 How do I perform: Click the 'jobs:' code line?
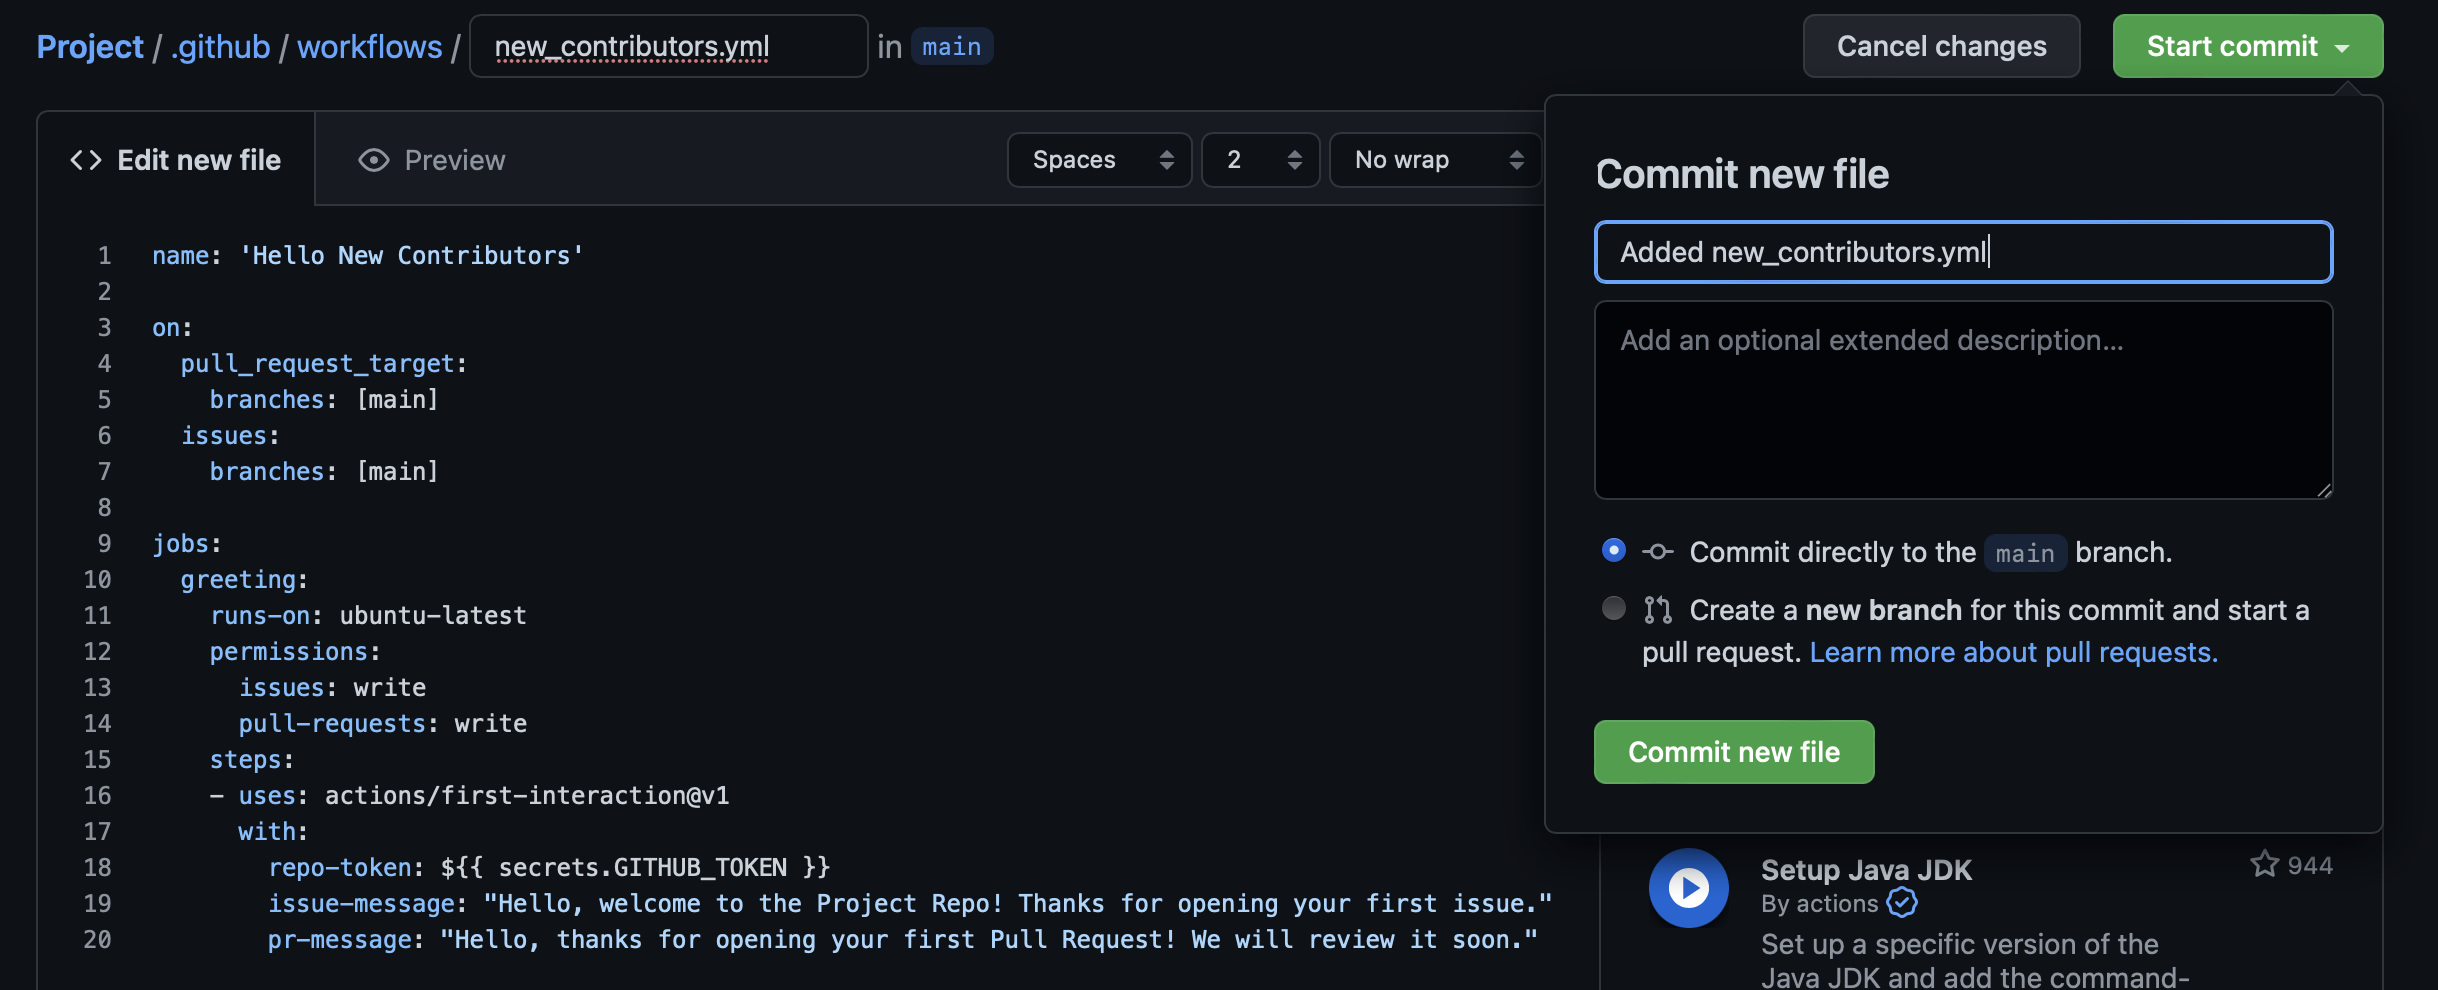186,543
